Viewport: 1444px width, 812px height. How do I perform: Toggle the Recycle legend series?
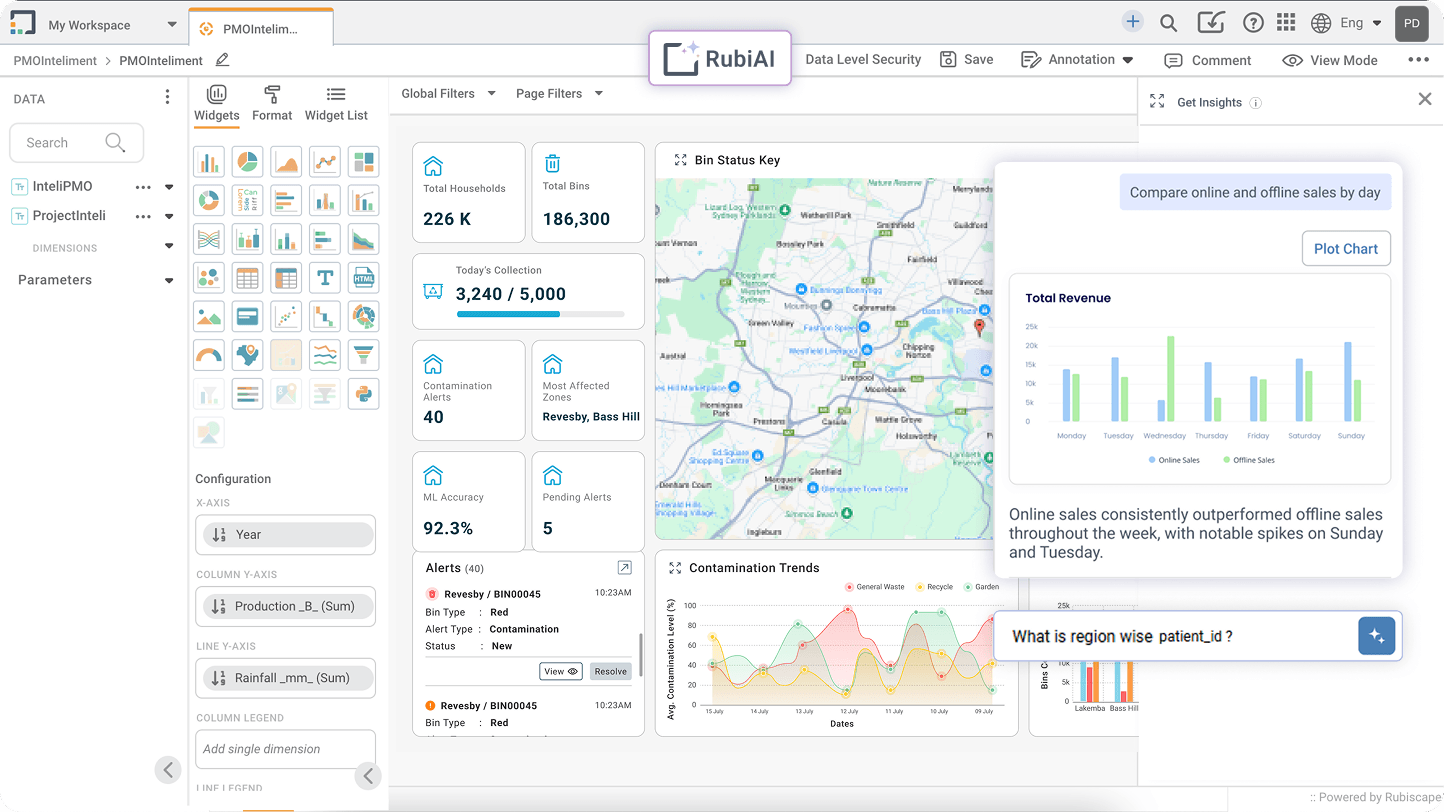point(934,587)
